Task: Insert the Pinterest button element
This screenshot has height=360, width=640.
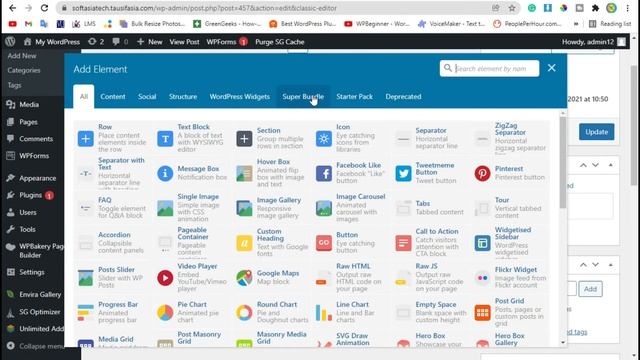Action: click(509, 173)
